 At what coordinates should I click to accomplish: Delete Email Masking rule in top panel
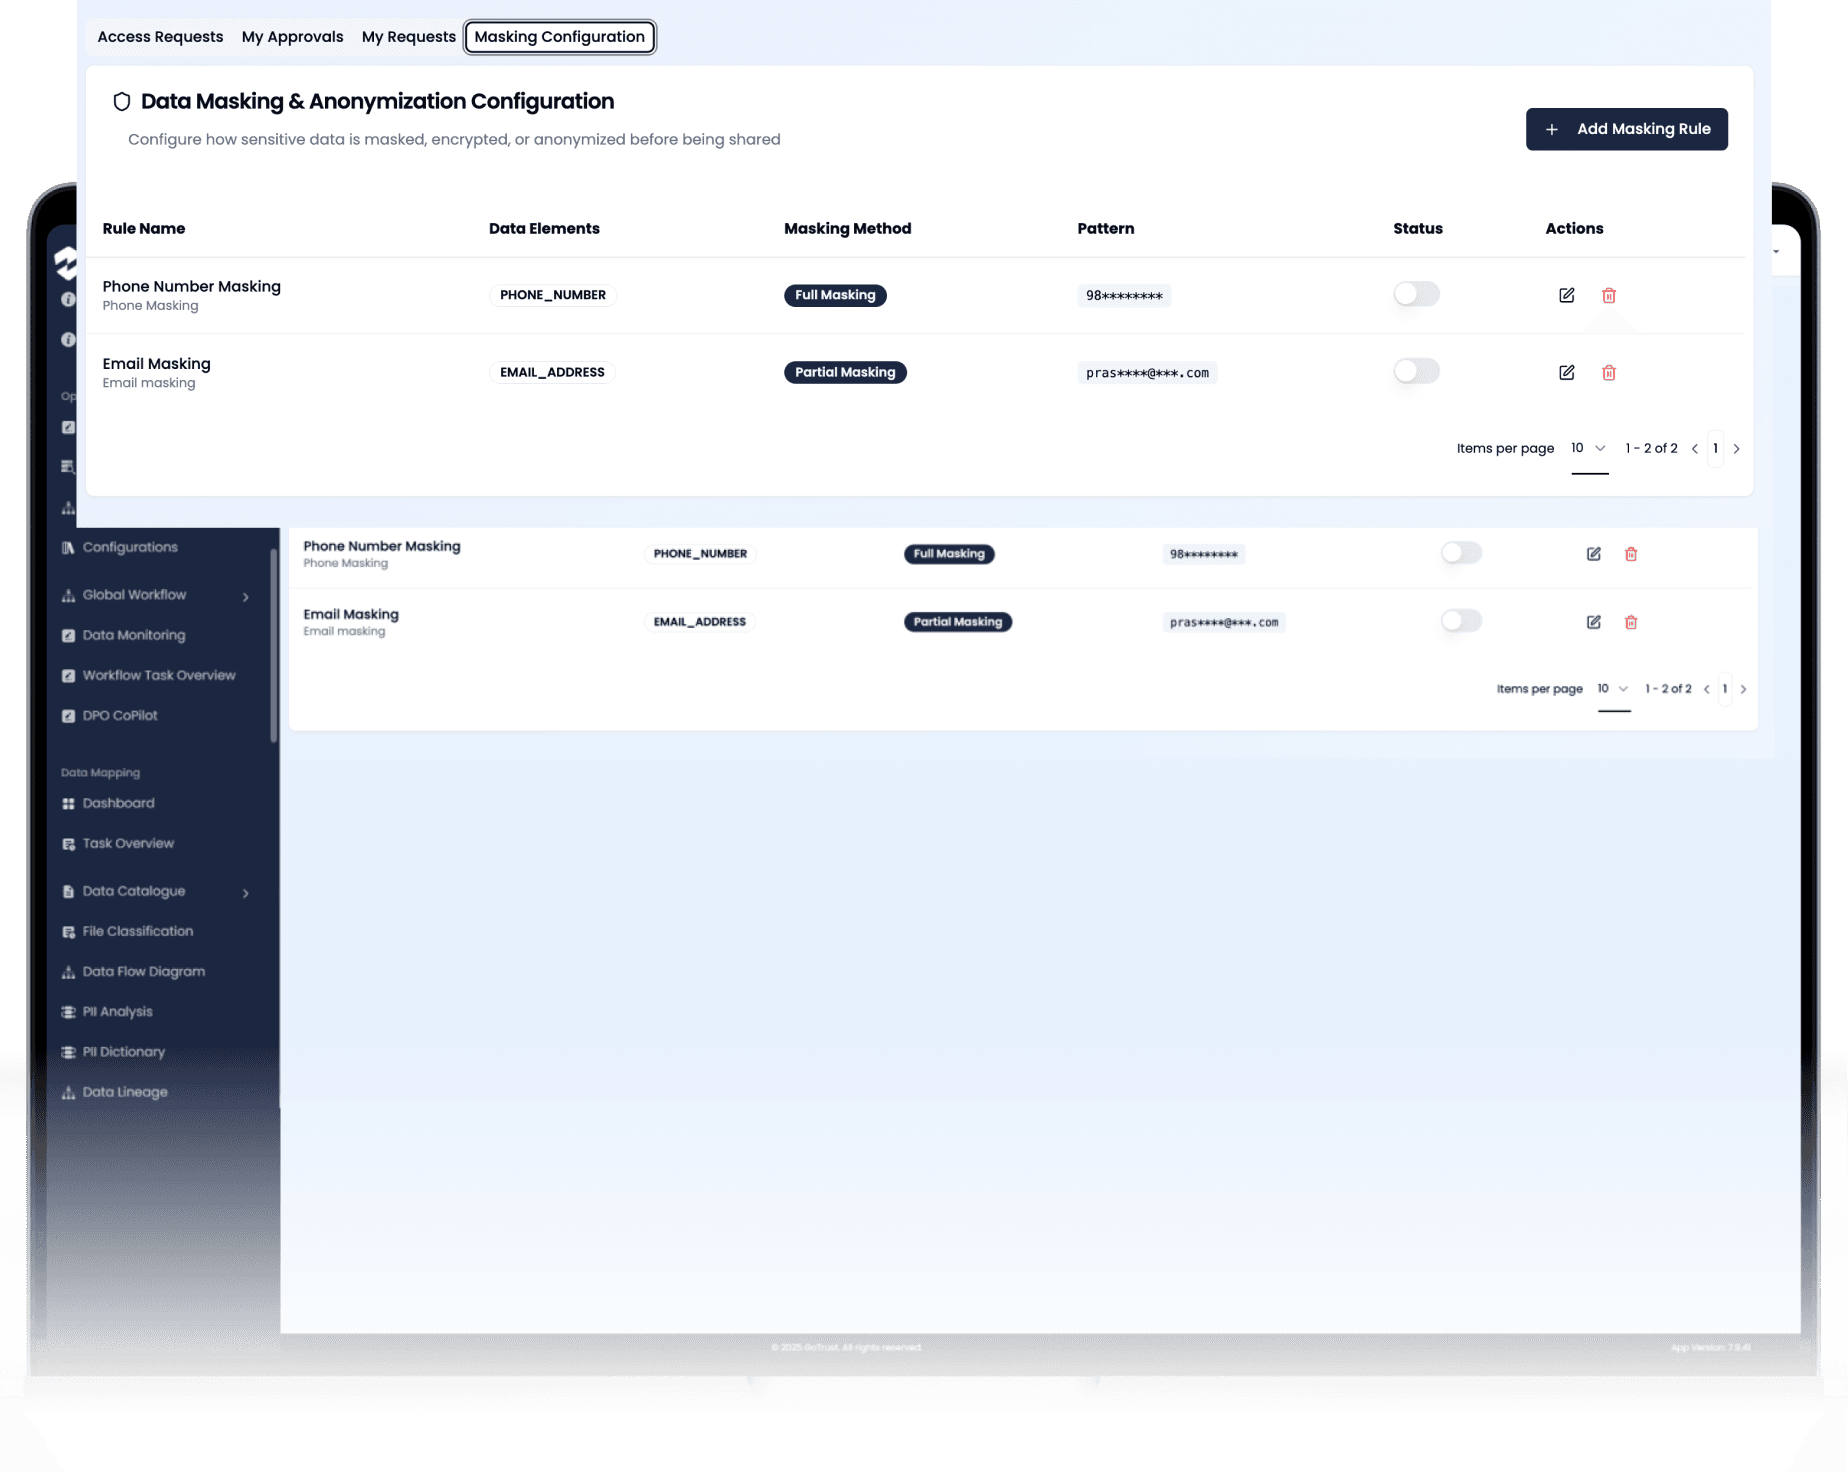point(1608,372)
